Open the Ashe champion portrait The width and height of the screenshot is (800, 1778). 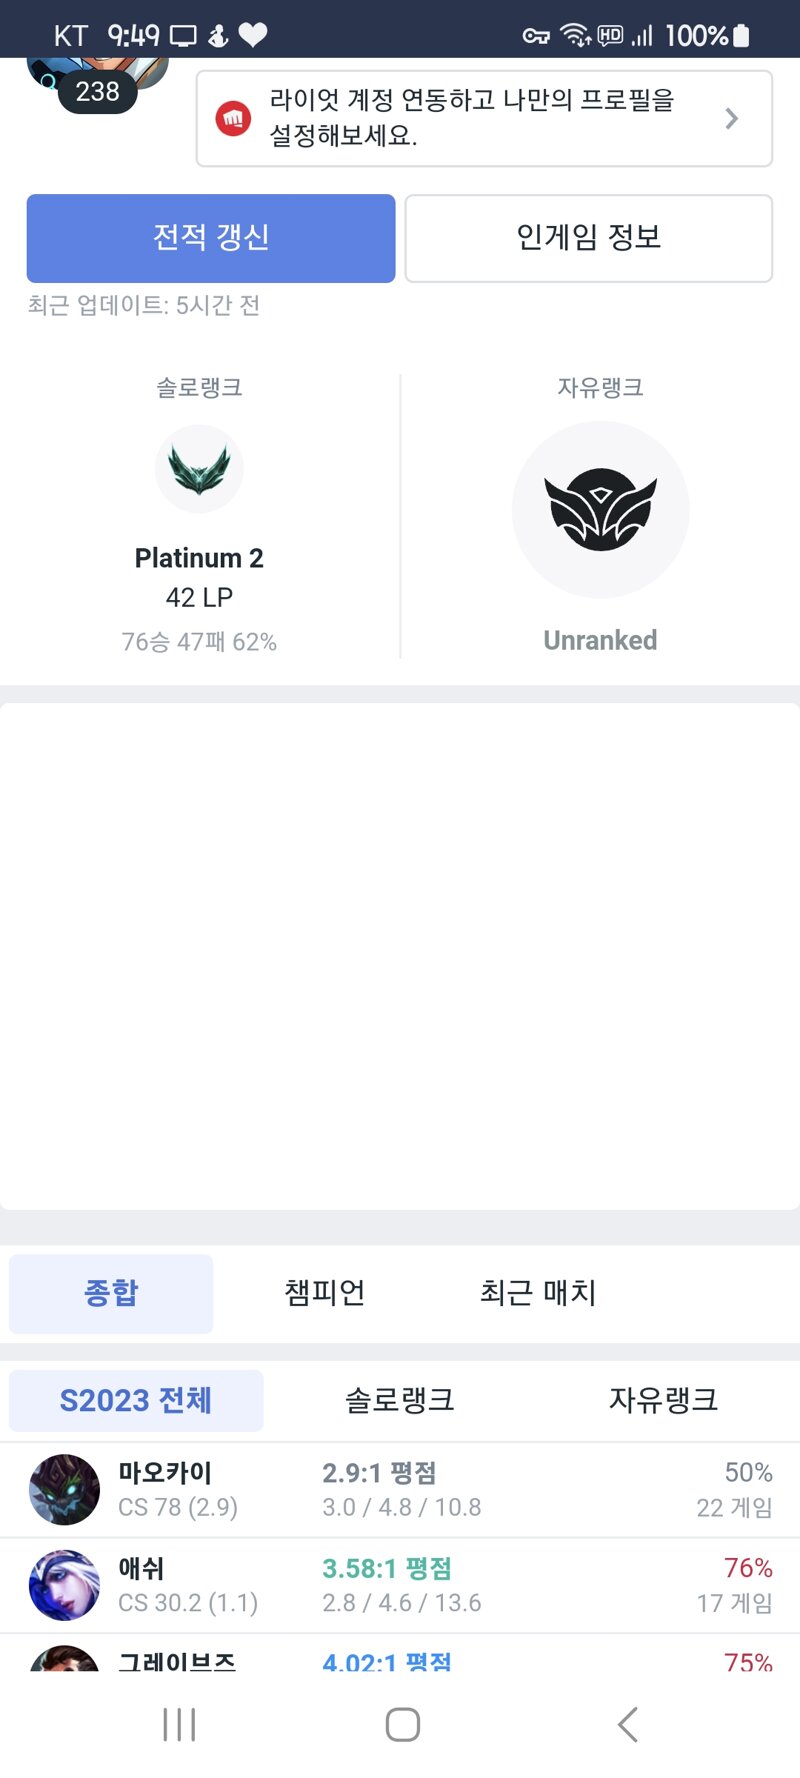(65, 1585)
